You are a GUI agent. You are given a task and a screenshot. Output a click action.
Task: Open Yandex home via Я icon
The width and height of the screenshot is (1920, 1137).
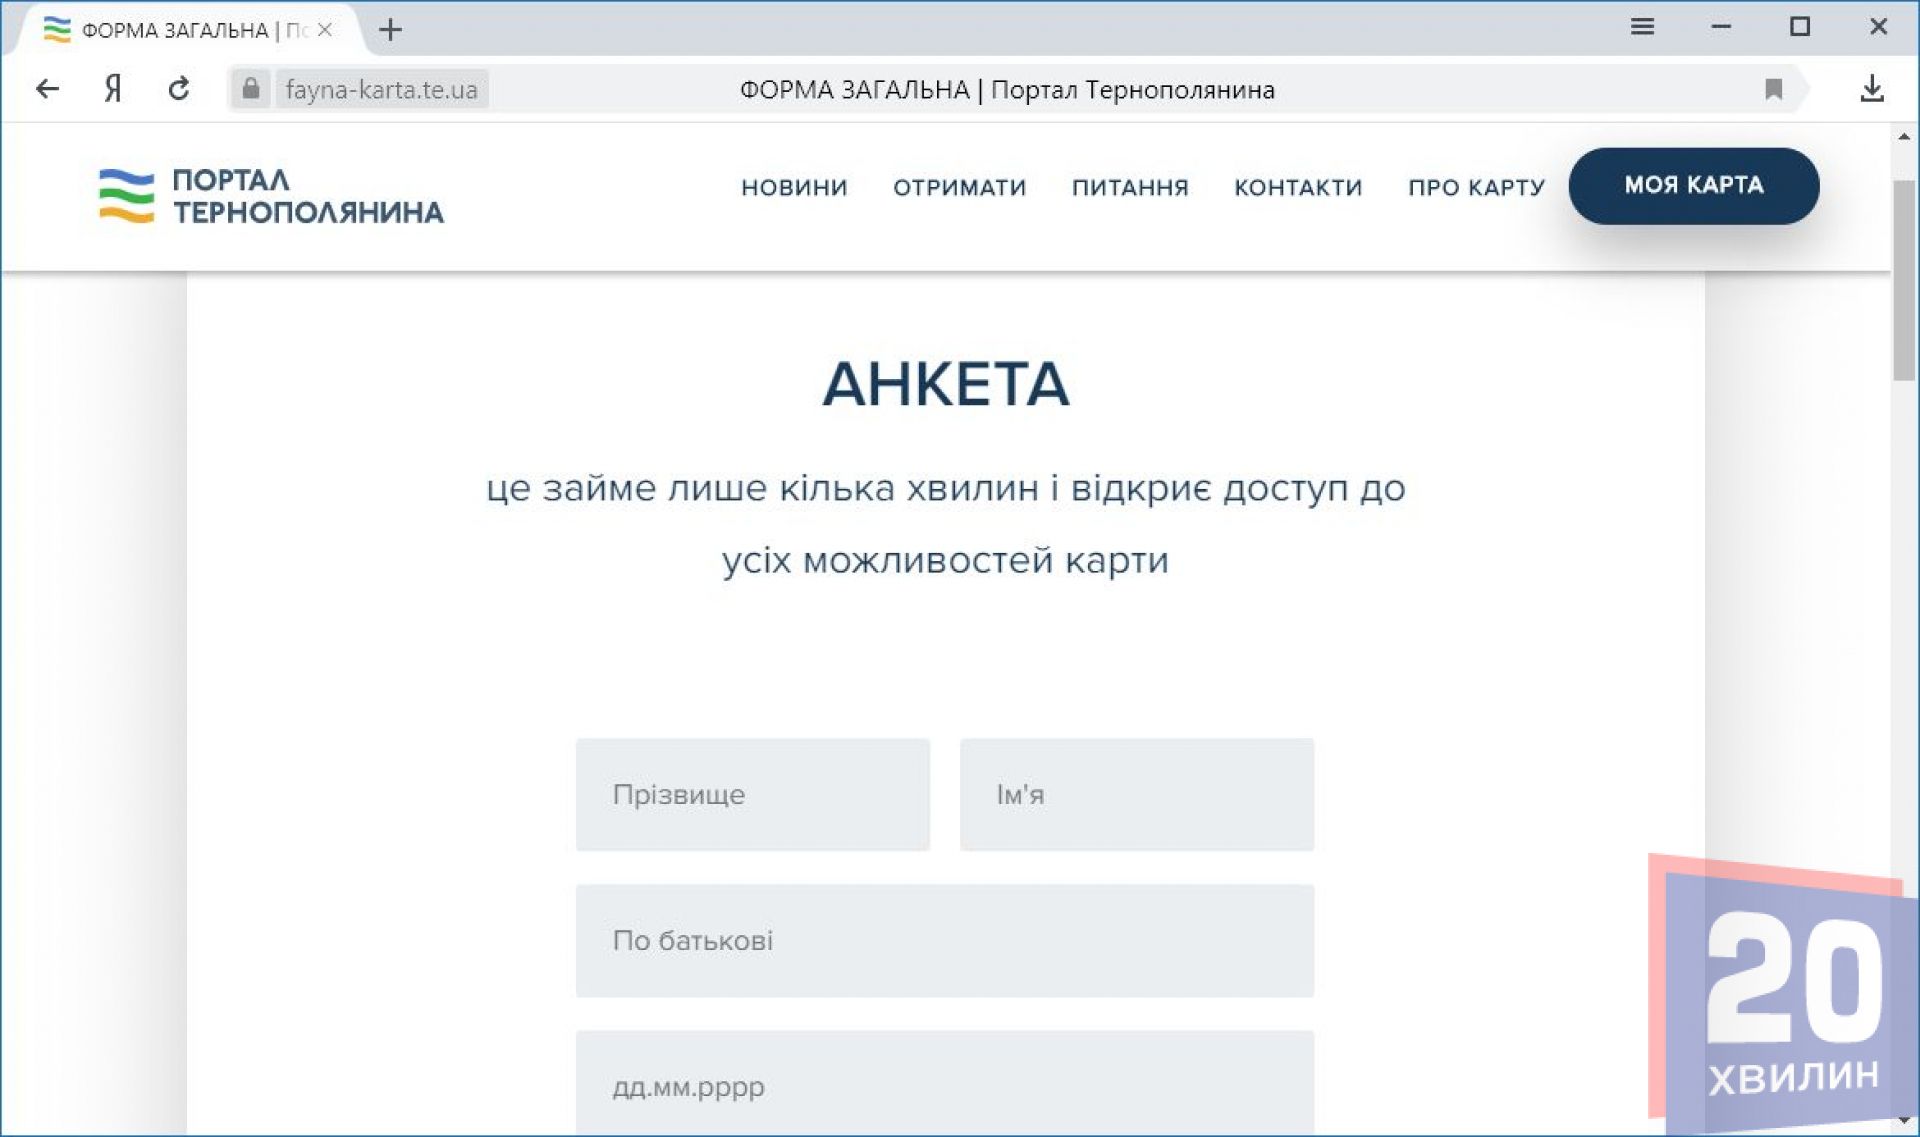(x=113, y=89)
